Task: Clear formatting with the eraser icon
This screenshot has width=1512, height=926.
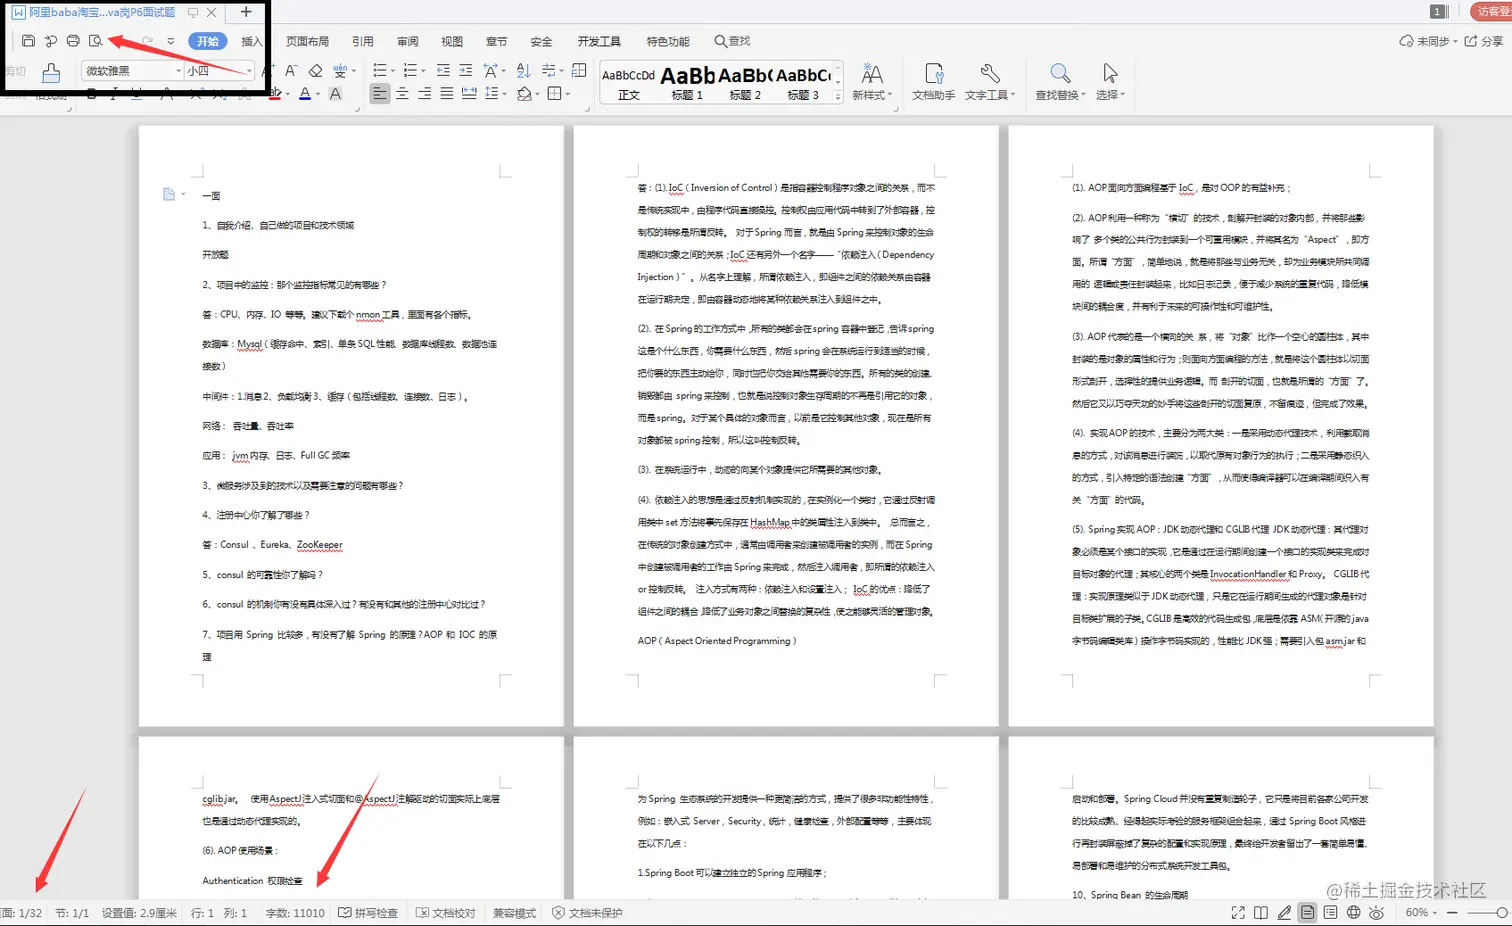Action: 315,71
